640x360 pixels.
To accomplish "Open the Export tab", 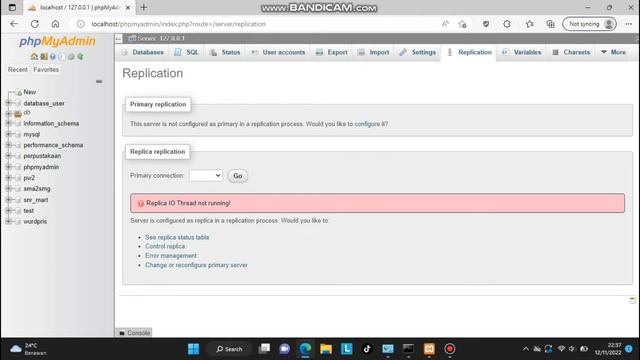I will tap(332, 52).
